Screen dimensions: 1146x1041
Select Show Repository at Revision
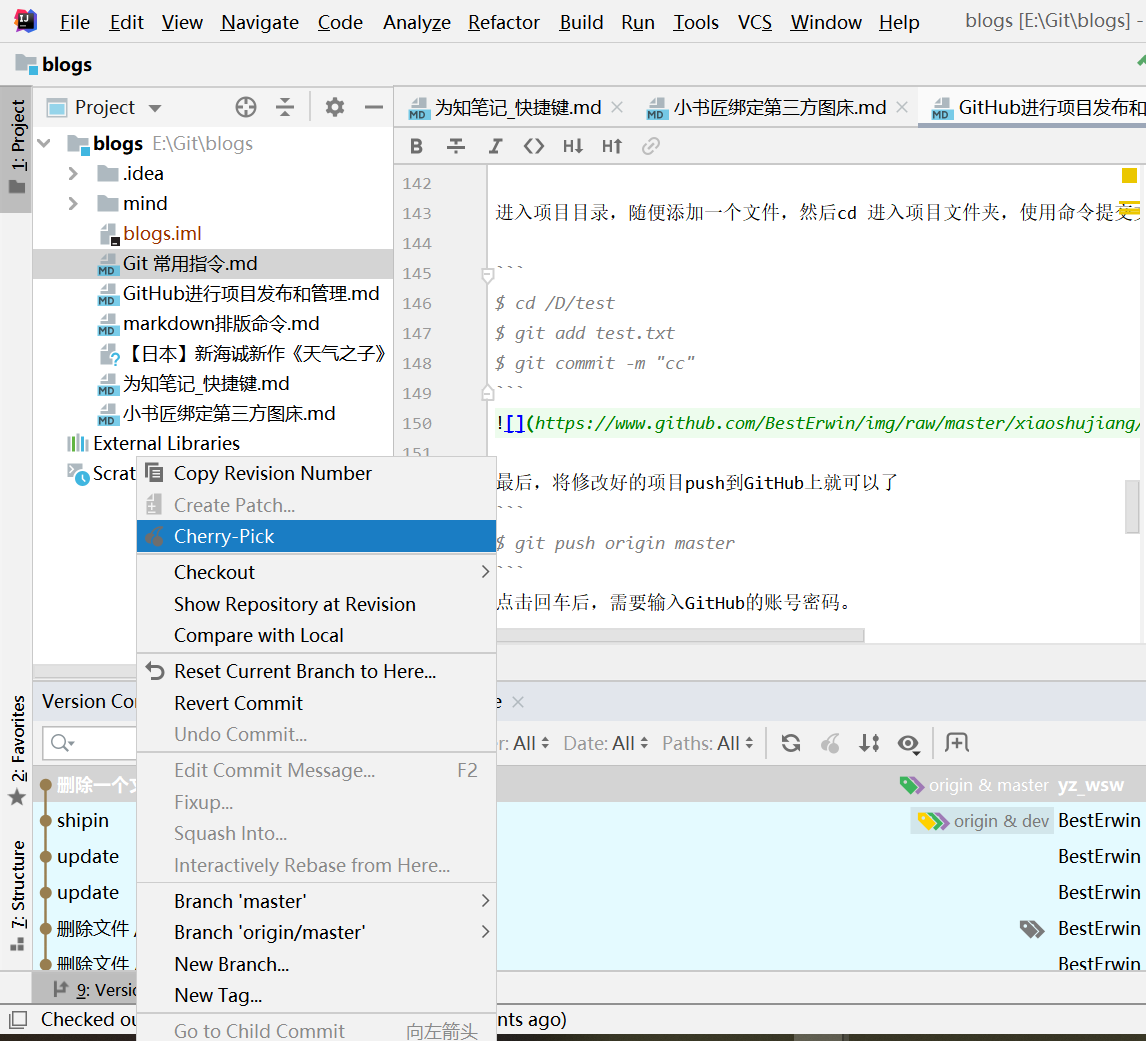pos(316,605)
